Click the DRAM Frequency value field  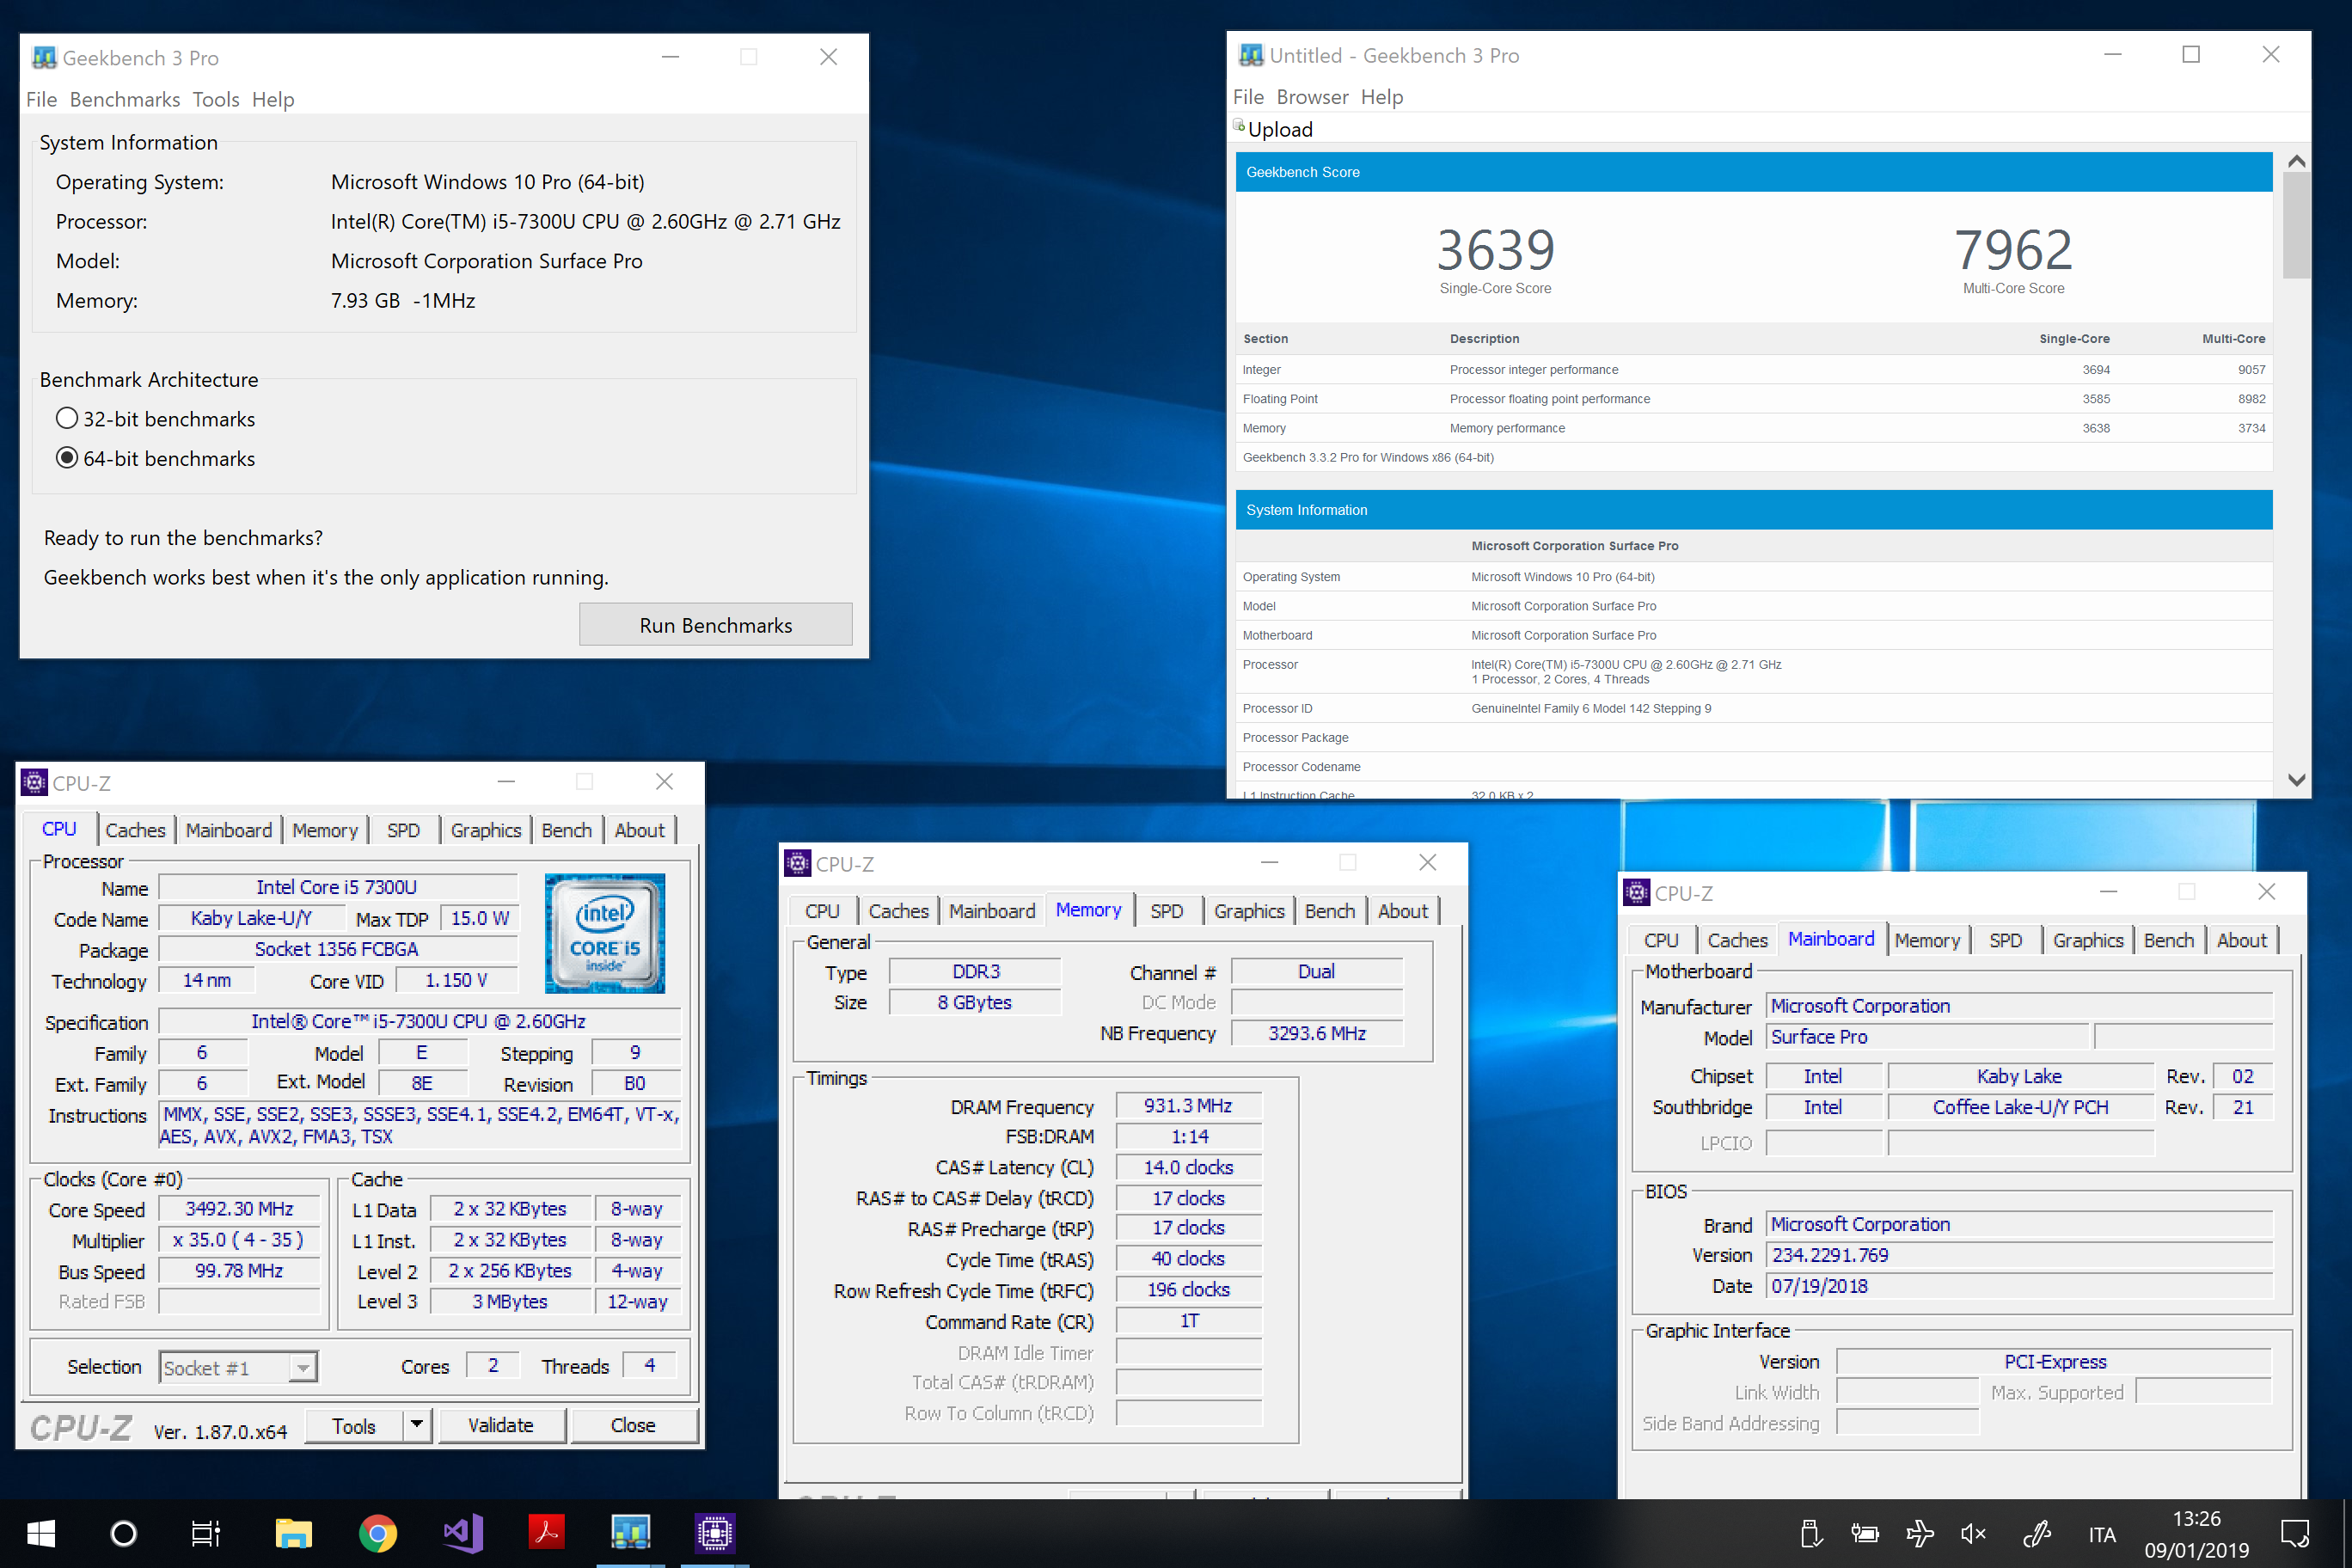(x=1188, y=1105)
